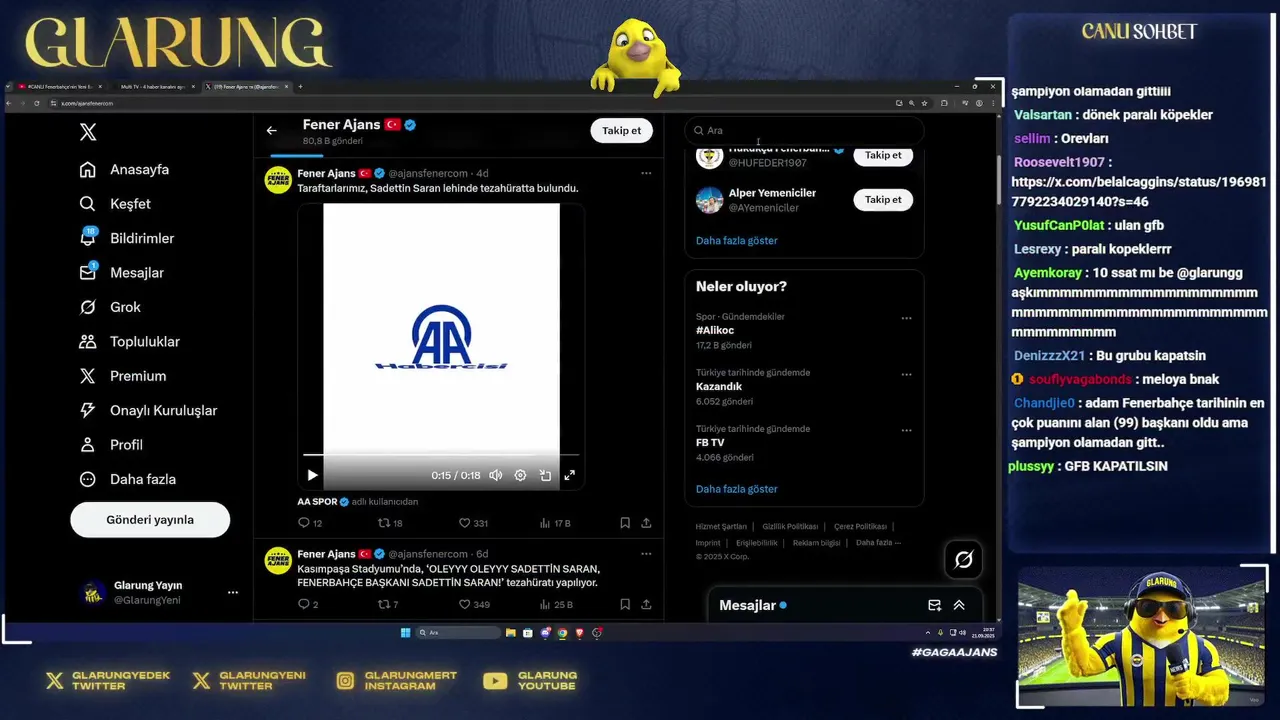Open more options on the 4d Fener Ajans post
This screenshot has width=1280, height=720.
pos(646,173)
